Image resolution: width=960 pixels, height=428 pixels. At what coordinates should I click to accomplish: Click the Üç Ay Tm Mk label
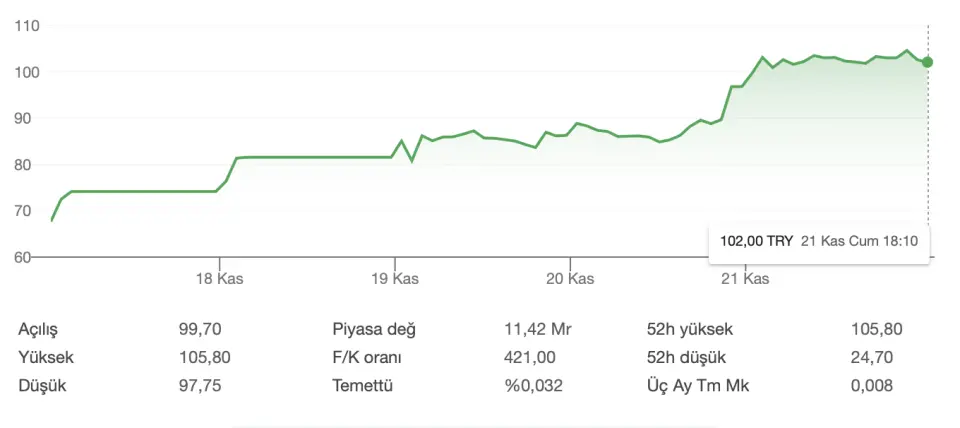(x=696, y=386)
